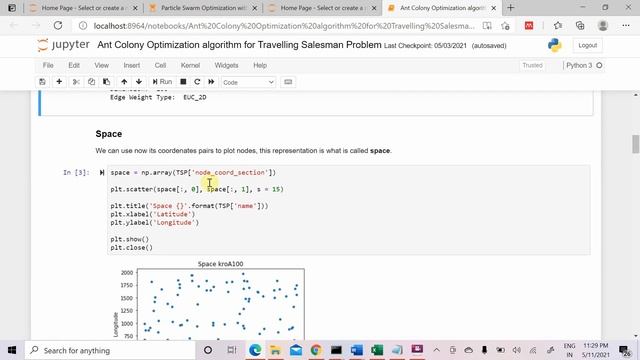Viewport: 640px width, 360px height.
Task: Restart the kernel with the circular arrow icon
Action: (197, 82)
